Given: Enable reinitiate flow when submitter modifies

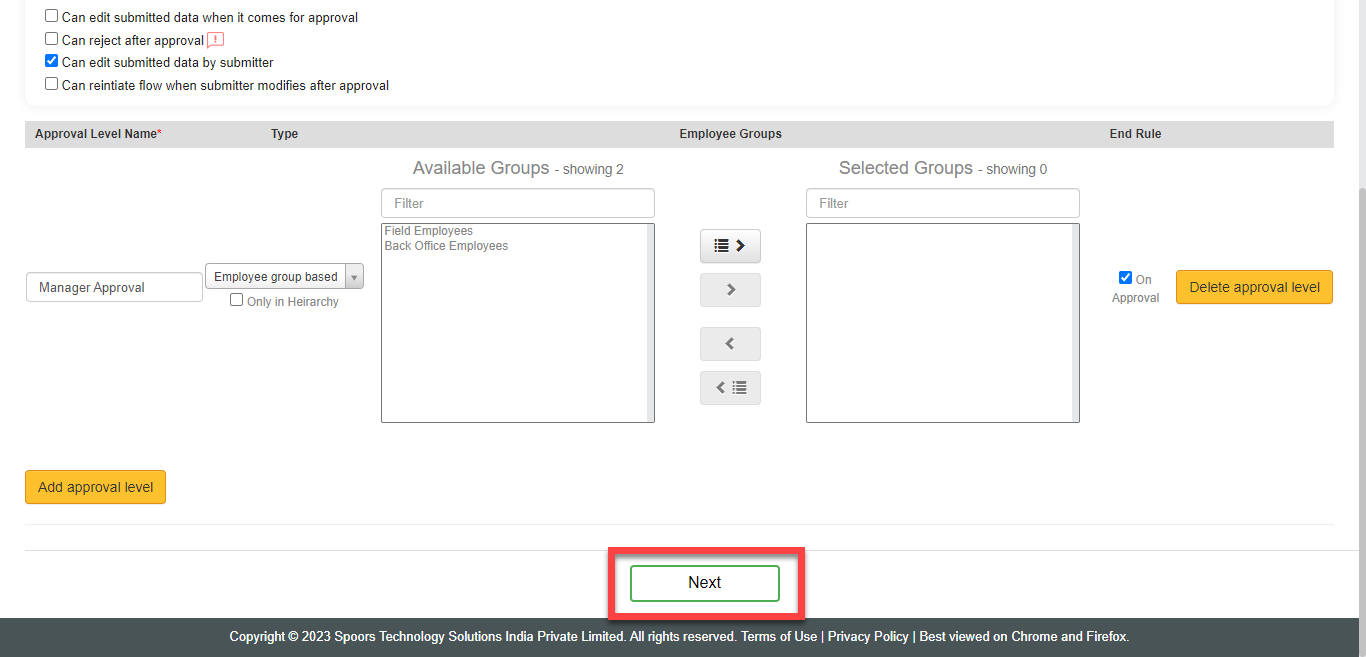Looking at the screenshot, I should 52,84.
